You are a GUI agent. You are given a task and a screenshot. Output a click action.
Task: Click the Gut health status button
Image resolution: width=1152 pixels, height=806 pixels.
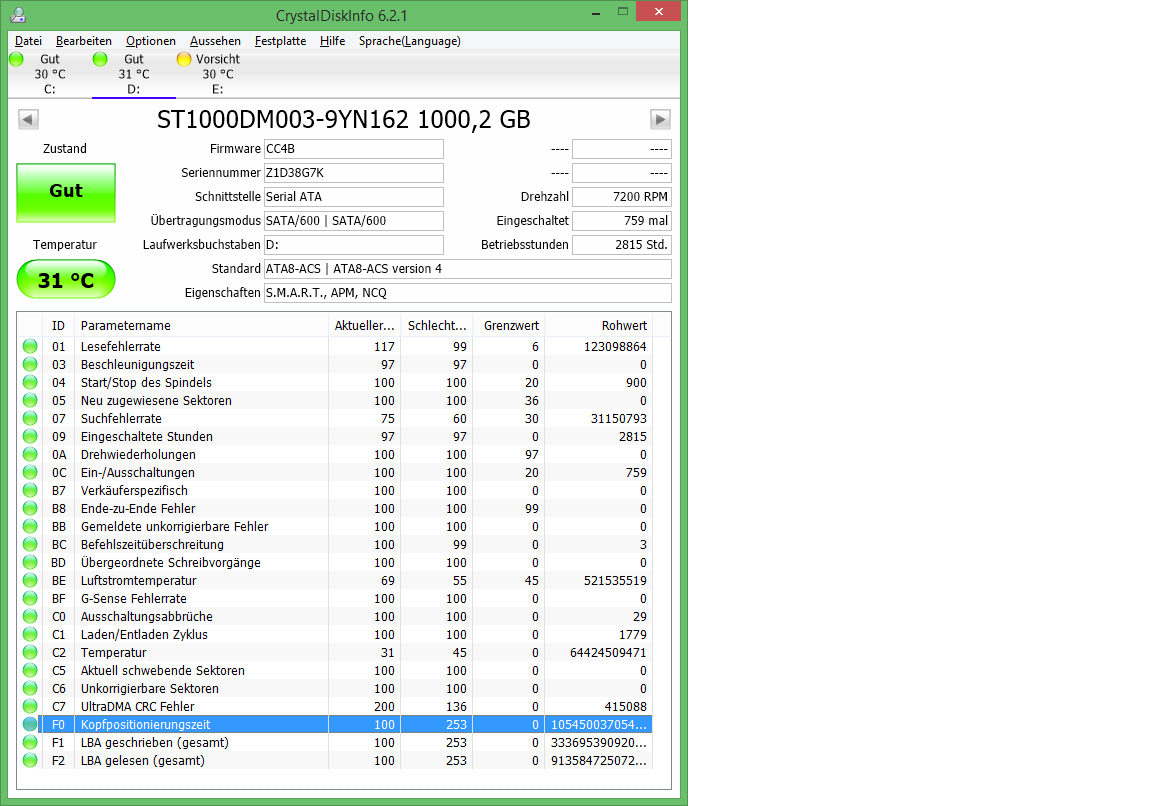pos(66,192)
